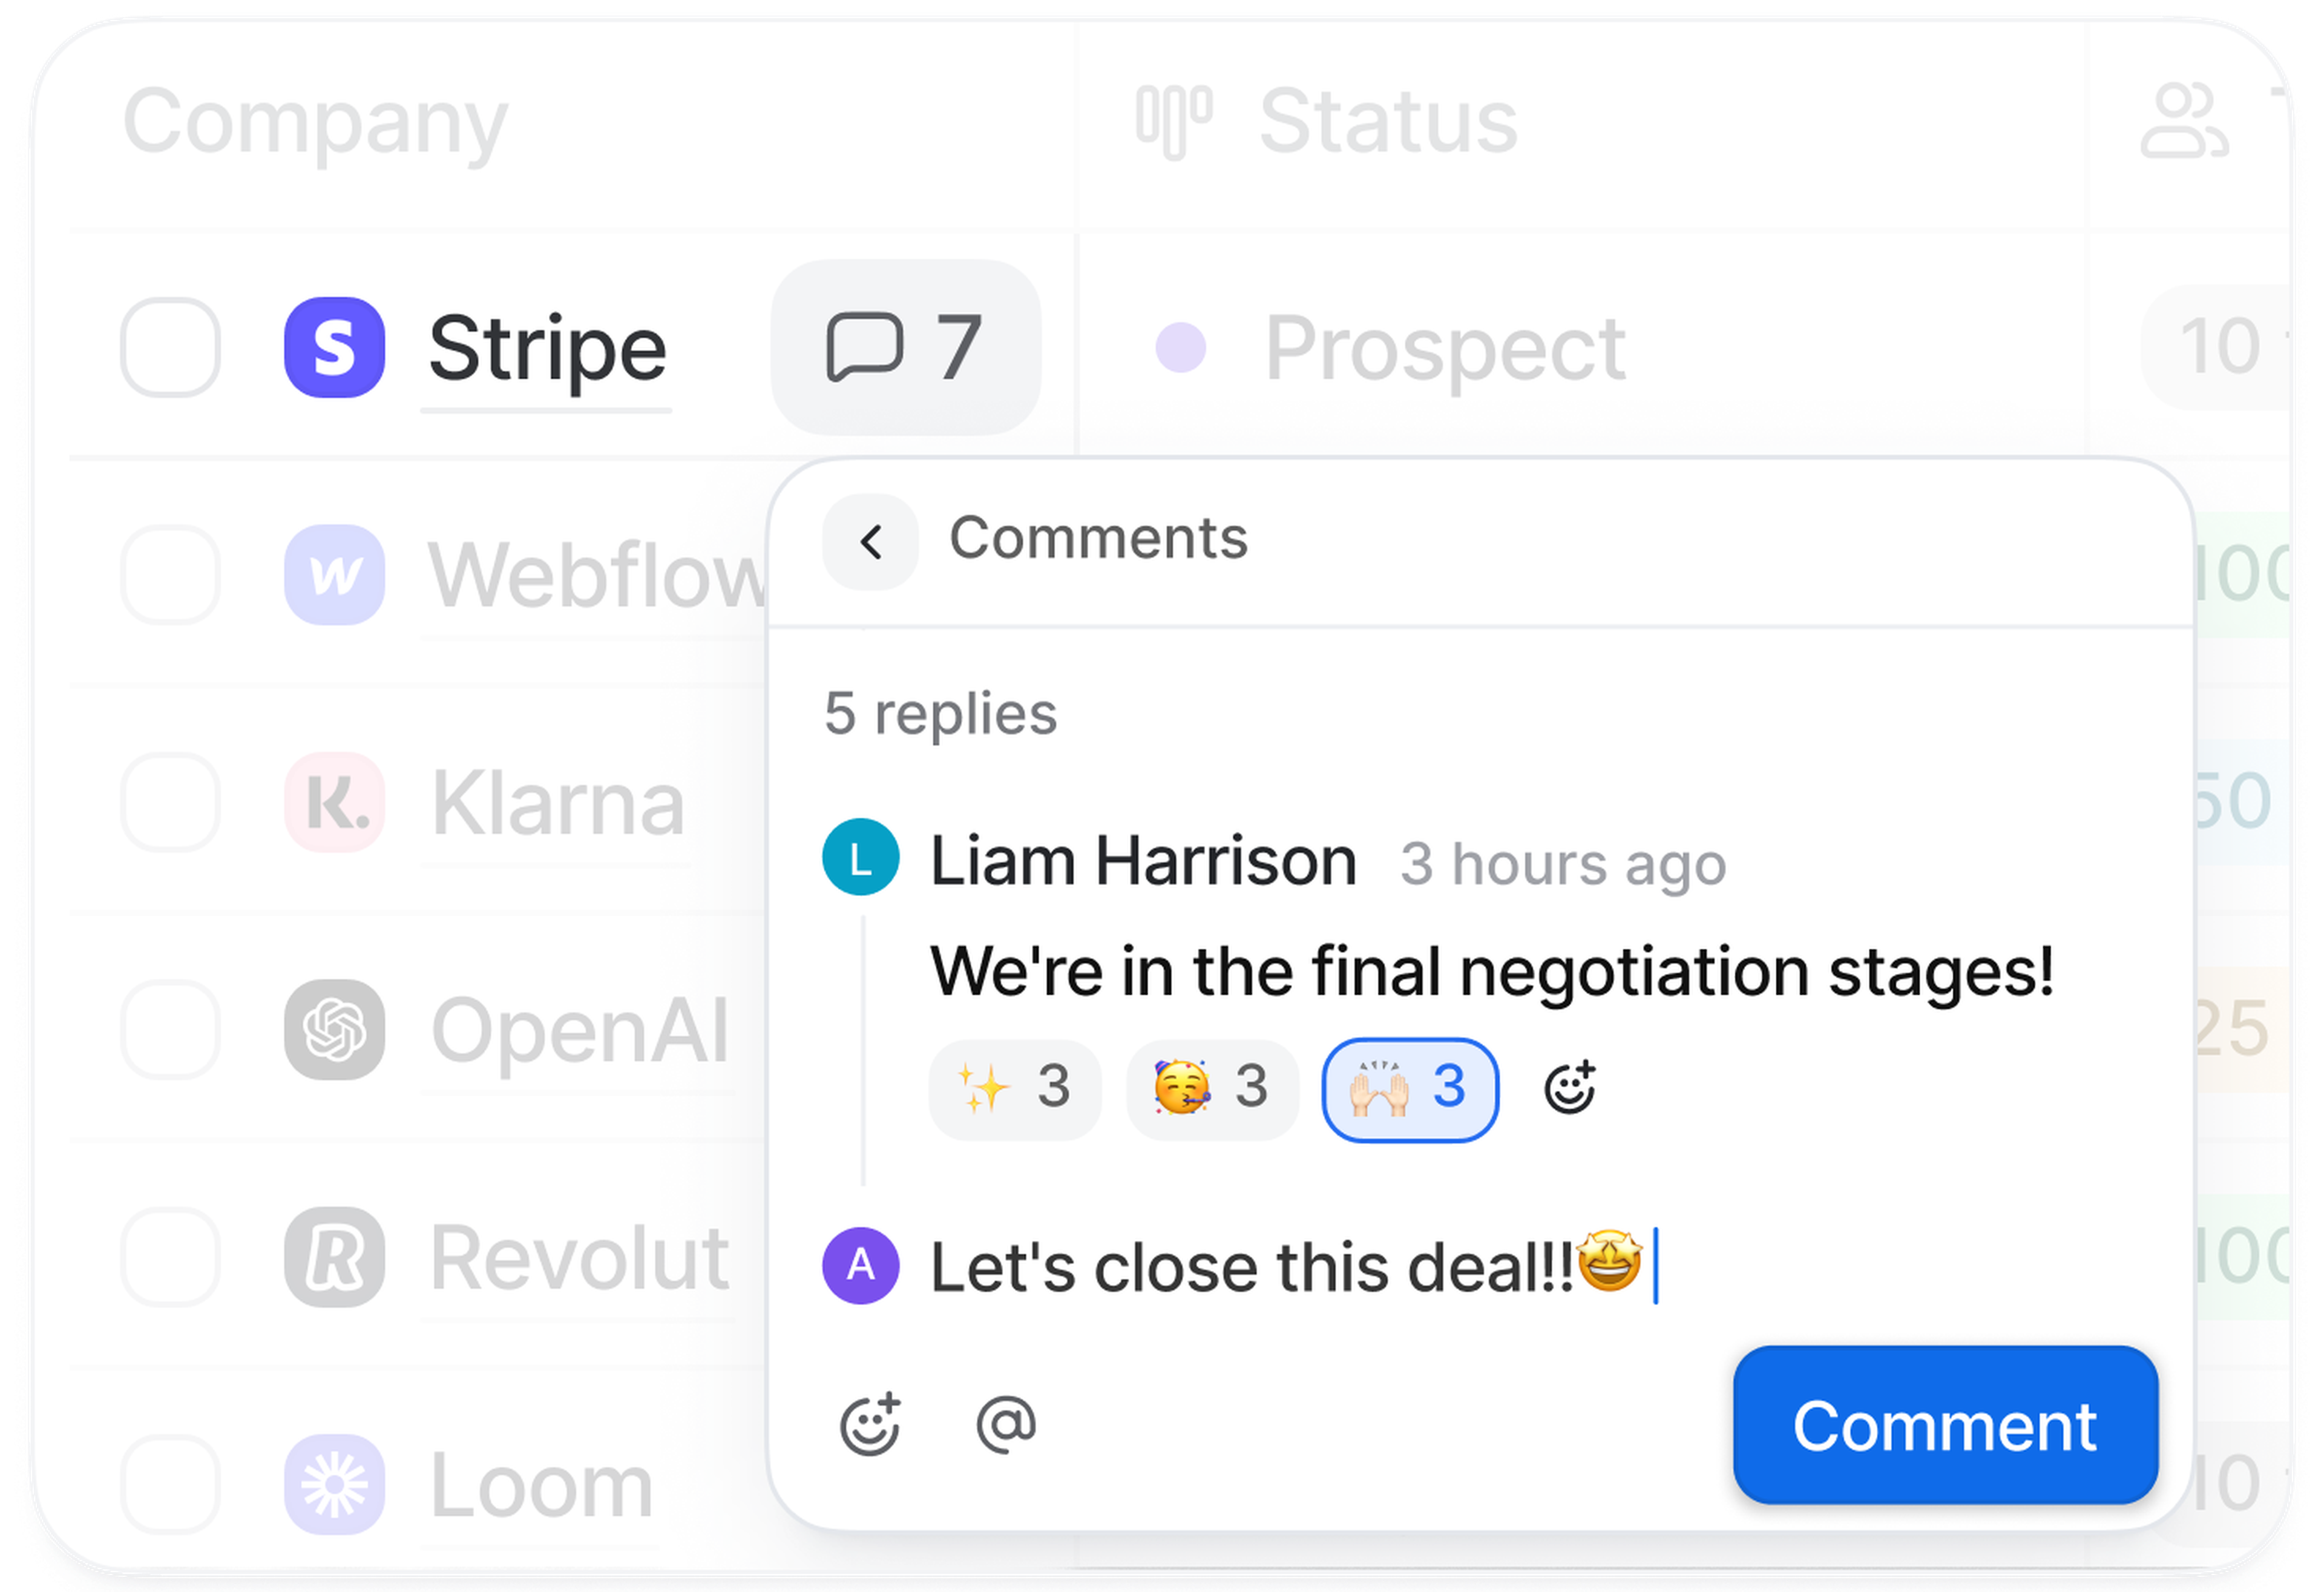The height and width of the screenshot is (1592, 2324).
Task: Click into the reply text field
Action: click(1400, 1267)
